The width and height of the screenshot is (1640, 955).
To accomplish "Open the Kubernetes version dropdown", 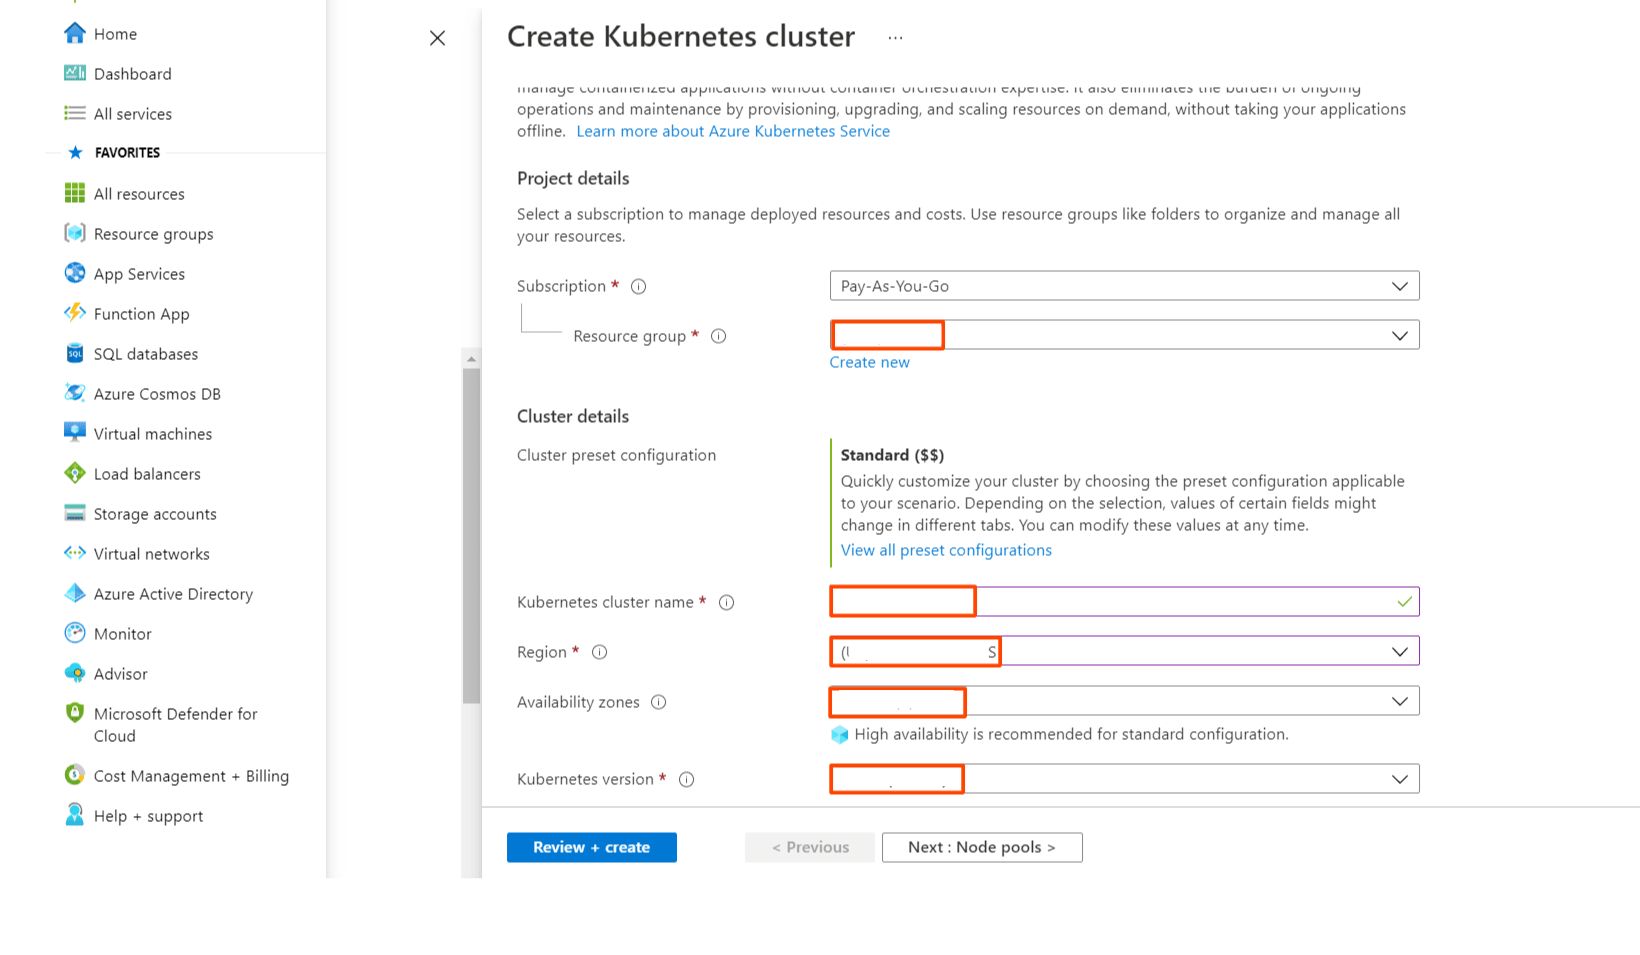I will point(1124,779).
